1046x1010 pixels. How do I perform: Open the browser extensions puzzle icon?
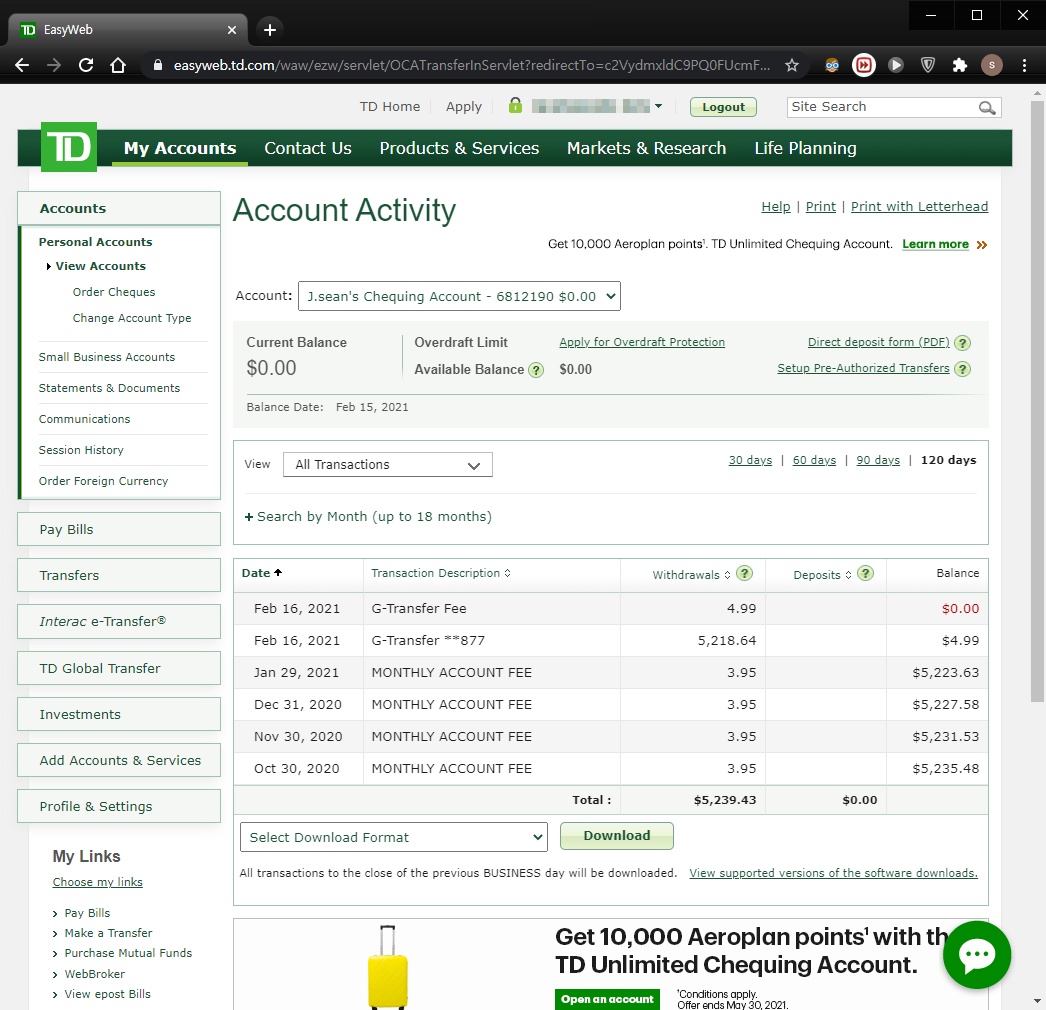(960, 65)
